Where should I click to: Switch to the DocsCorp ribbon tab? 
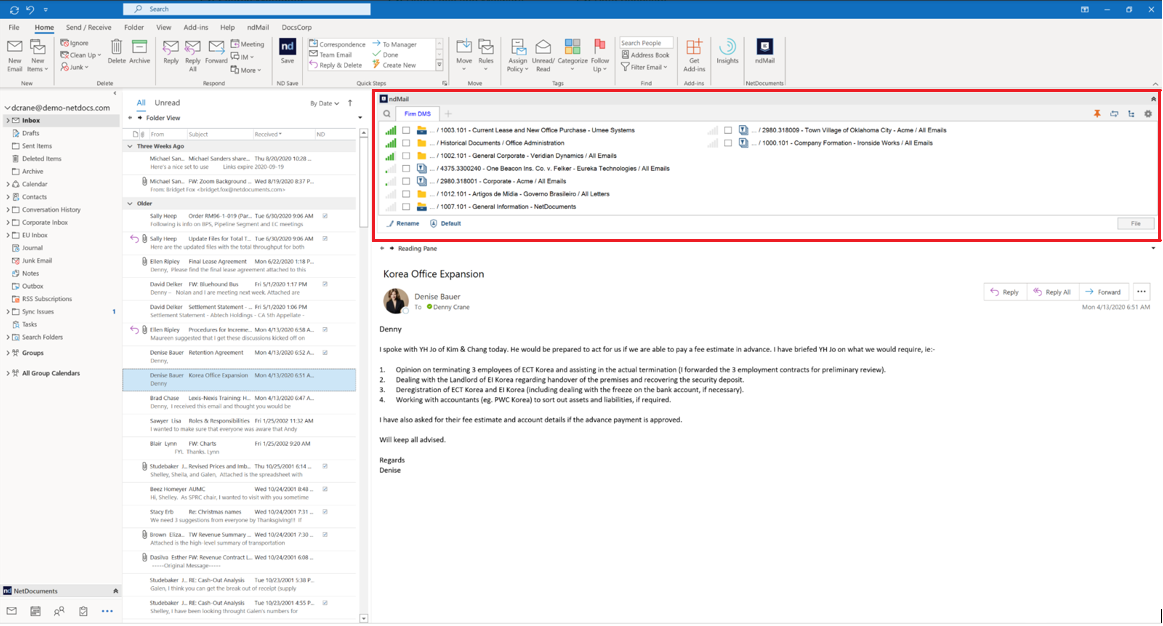297,27
